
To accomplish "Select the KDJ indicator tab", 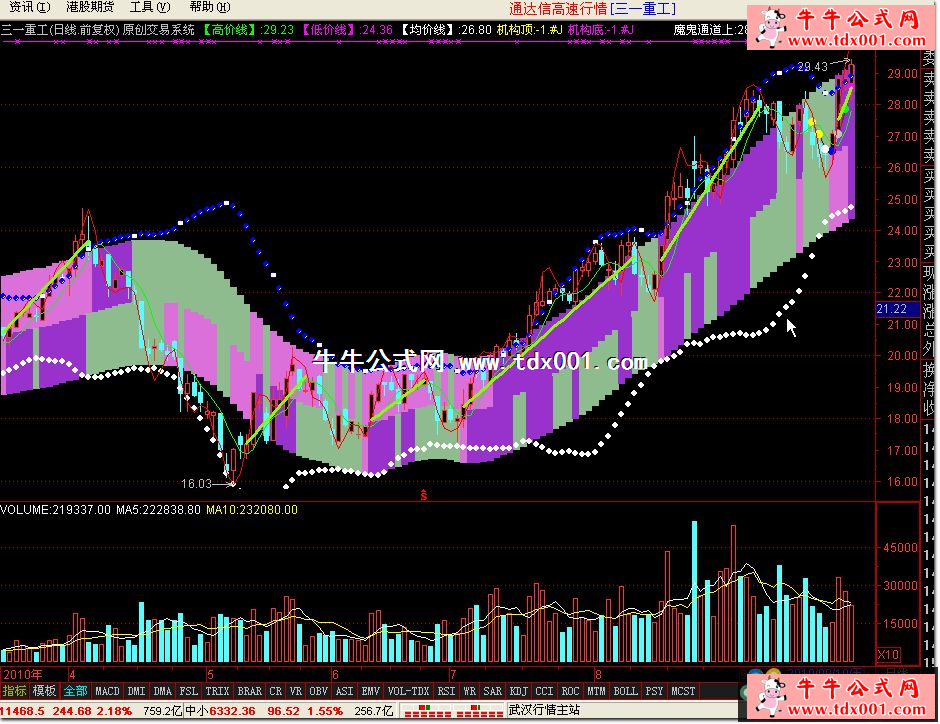I will (519, 691).
